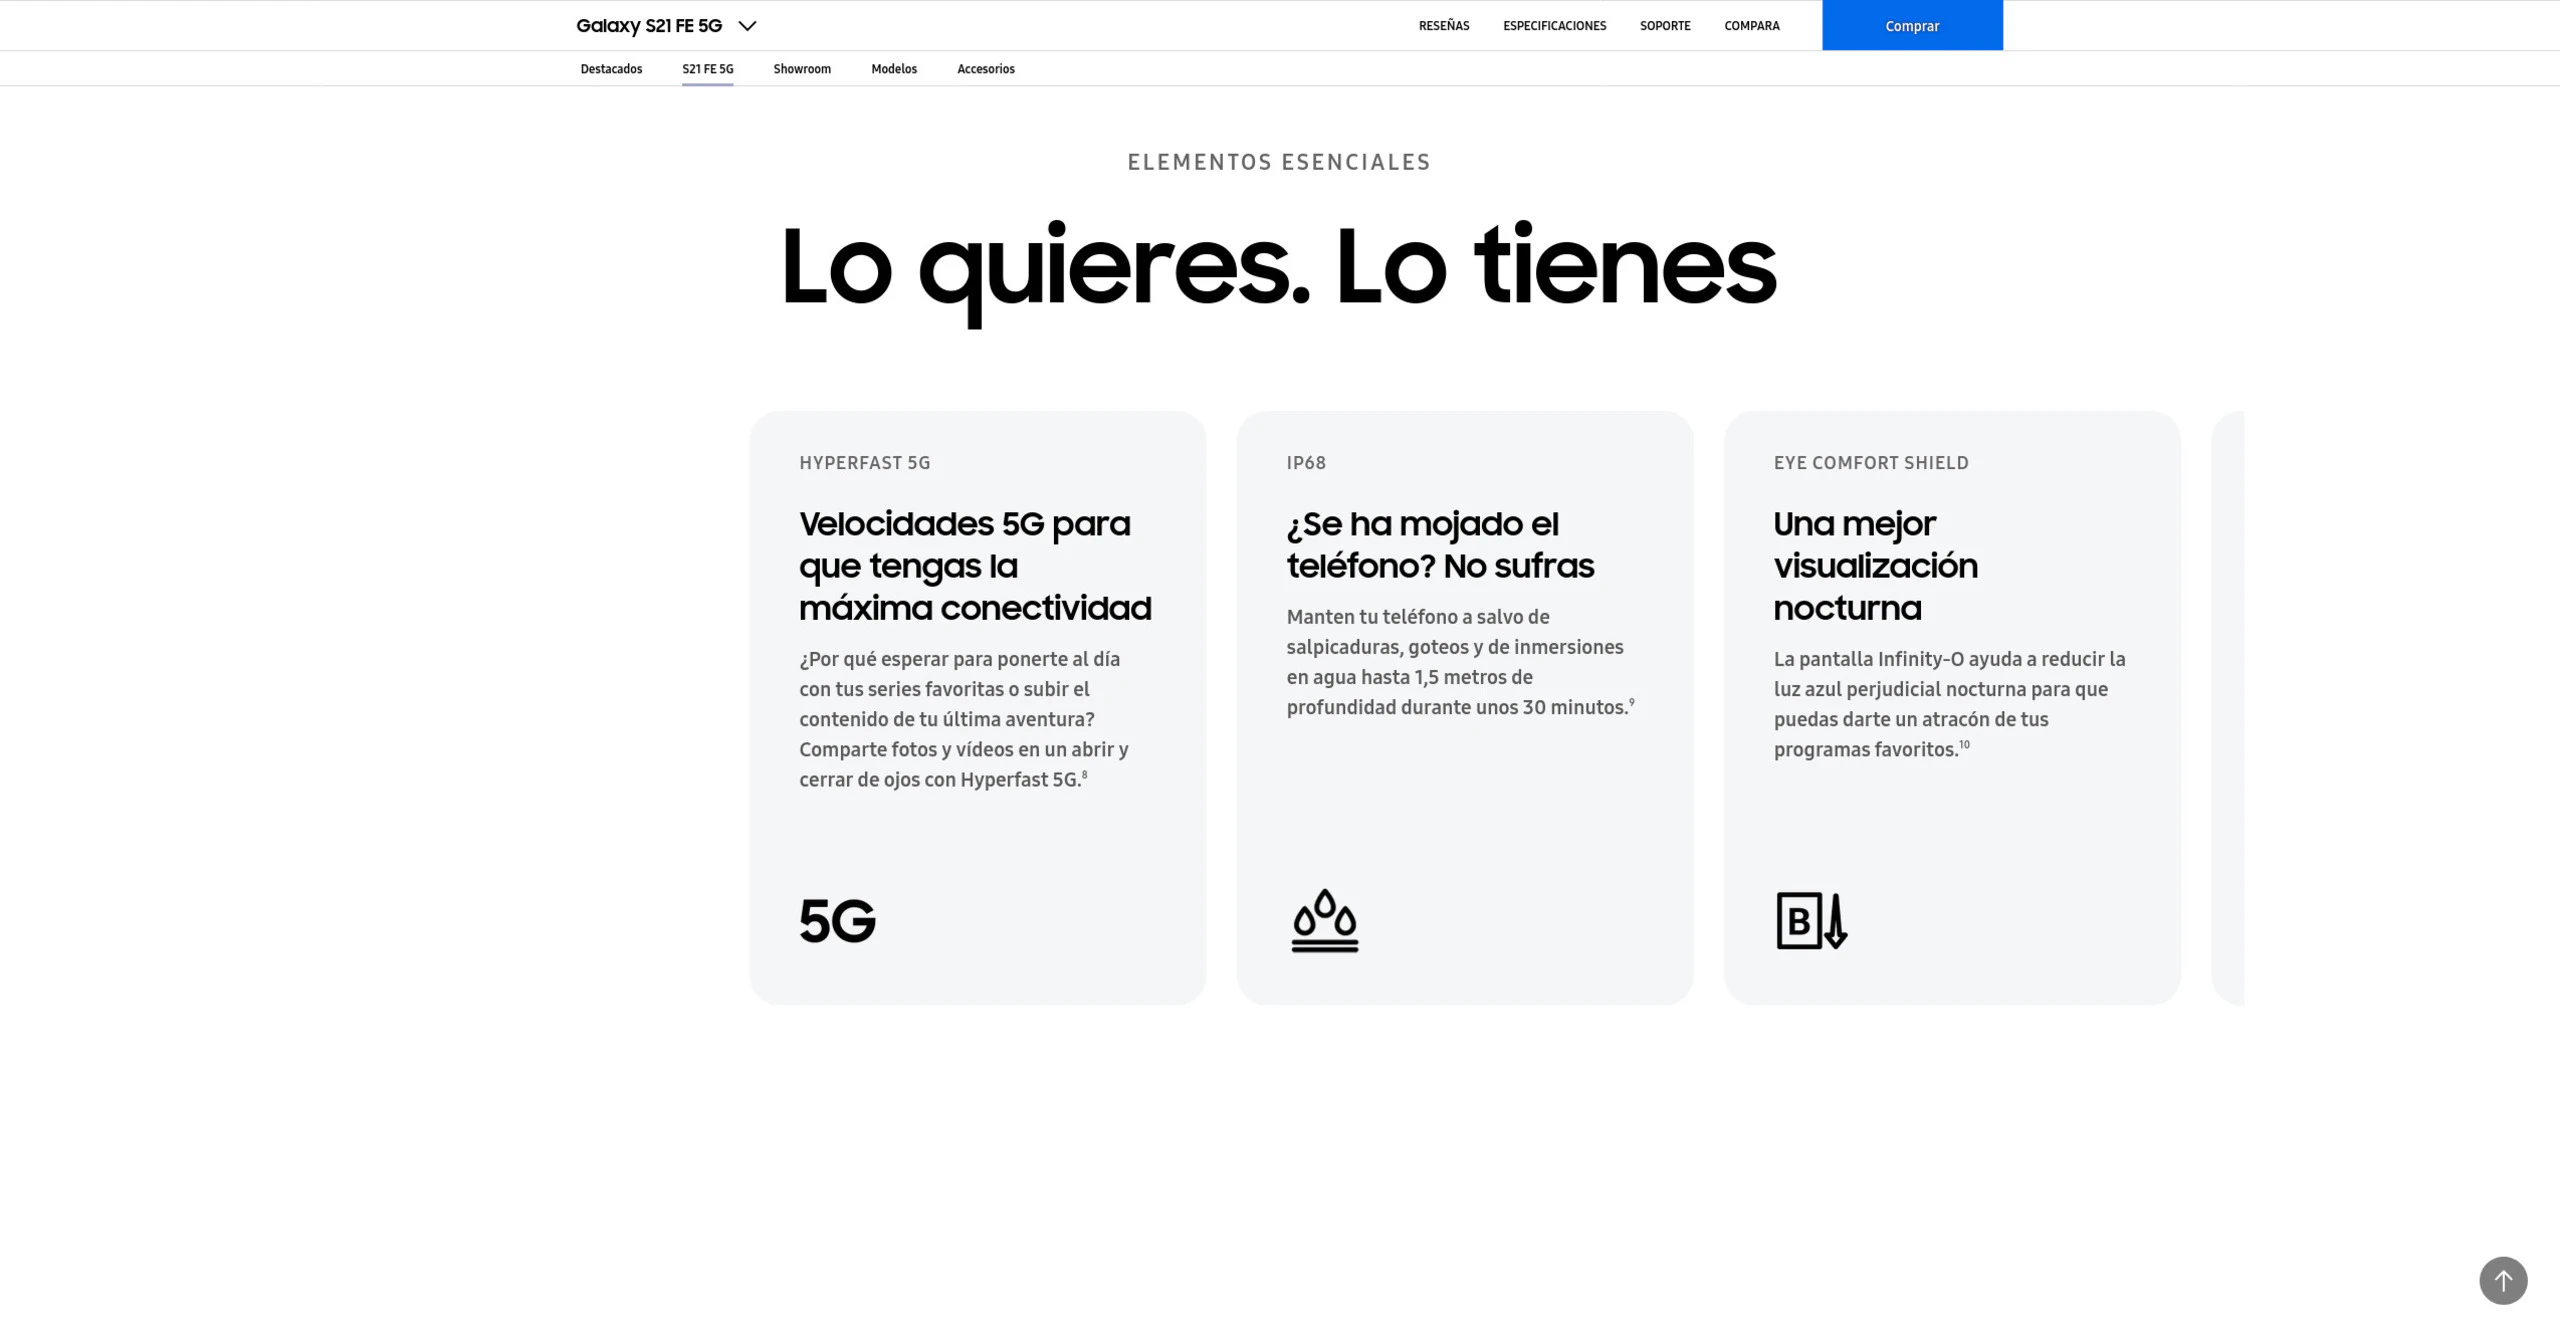The image size is (2560, 1329).
Task: Click the Compara link
Action: tap(1751, 26)
